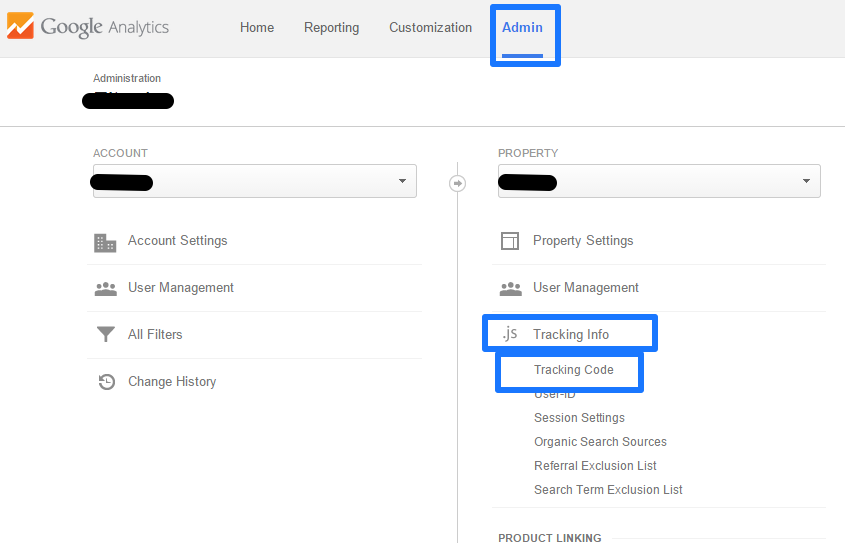Click the Property Settings layout icon
845x543 pixels.
510,241
